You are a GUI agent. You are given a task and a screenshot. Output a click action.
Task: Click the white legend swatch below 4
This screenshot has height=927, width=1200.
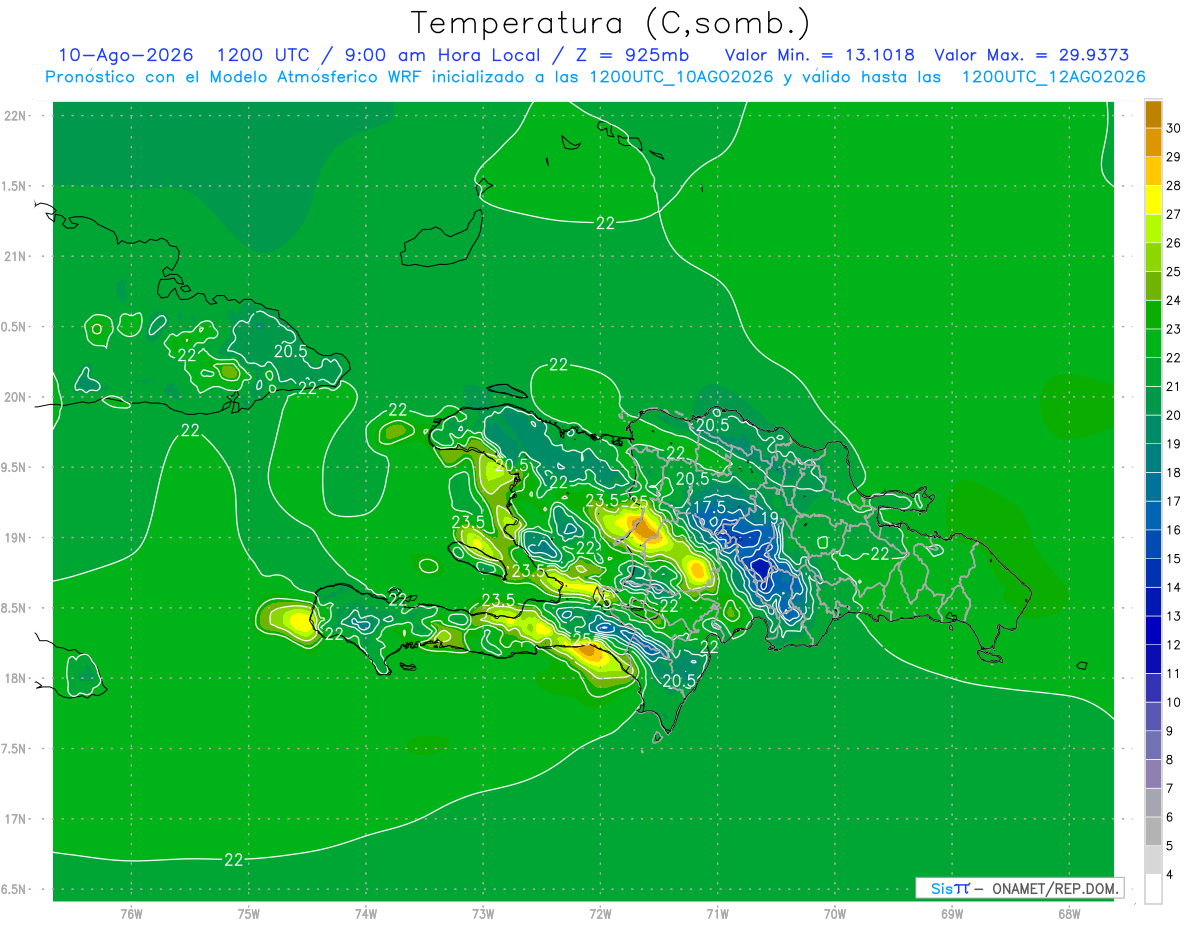coord(1153,889)
